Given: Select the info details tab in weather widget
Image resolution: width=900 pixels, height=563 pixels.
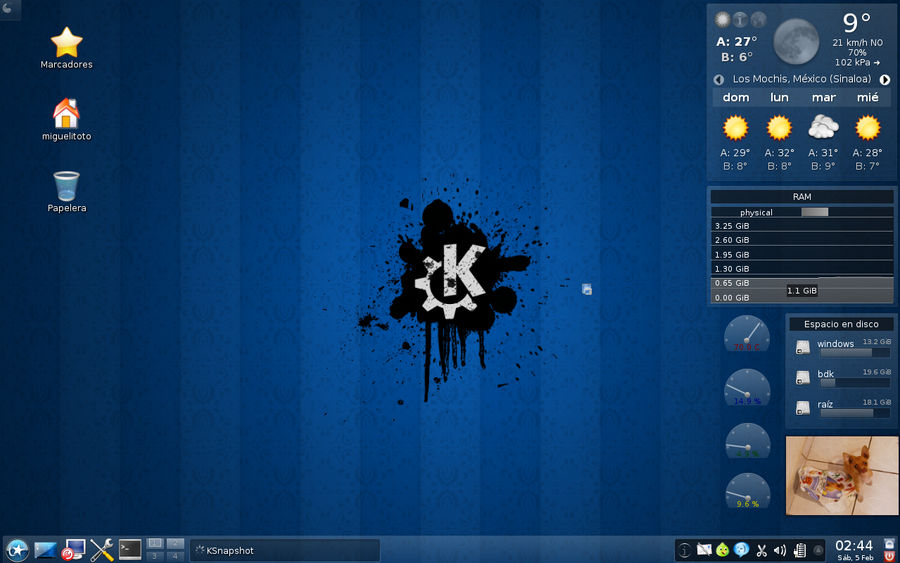Looking at the screenshot, I should click(x=740, y=20).
